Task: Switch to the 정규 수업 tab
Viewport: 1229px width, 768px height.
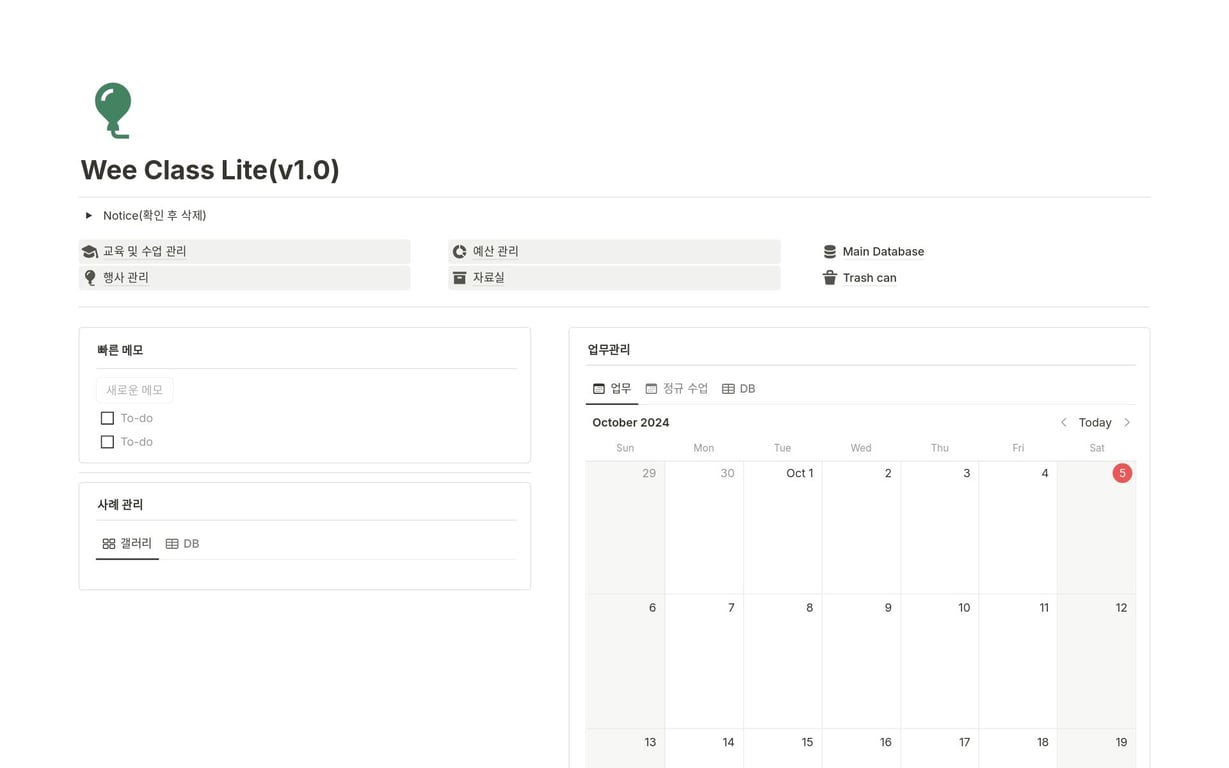Action: 677,388
